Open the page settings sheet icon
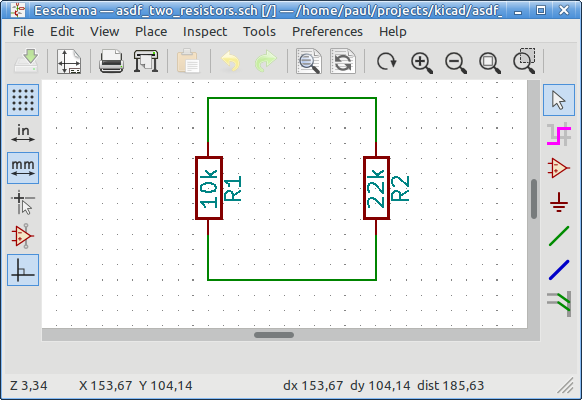The width and height of the screenshot is (582, 400). coord(69,61)
